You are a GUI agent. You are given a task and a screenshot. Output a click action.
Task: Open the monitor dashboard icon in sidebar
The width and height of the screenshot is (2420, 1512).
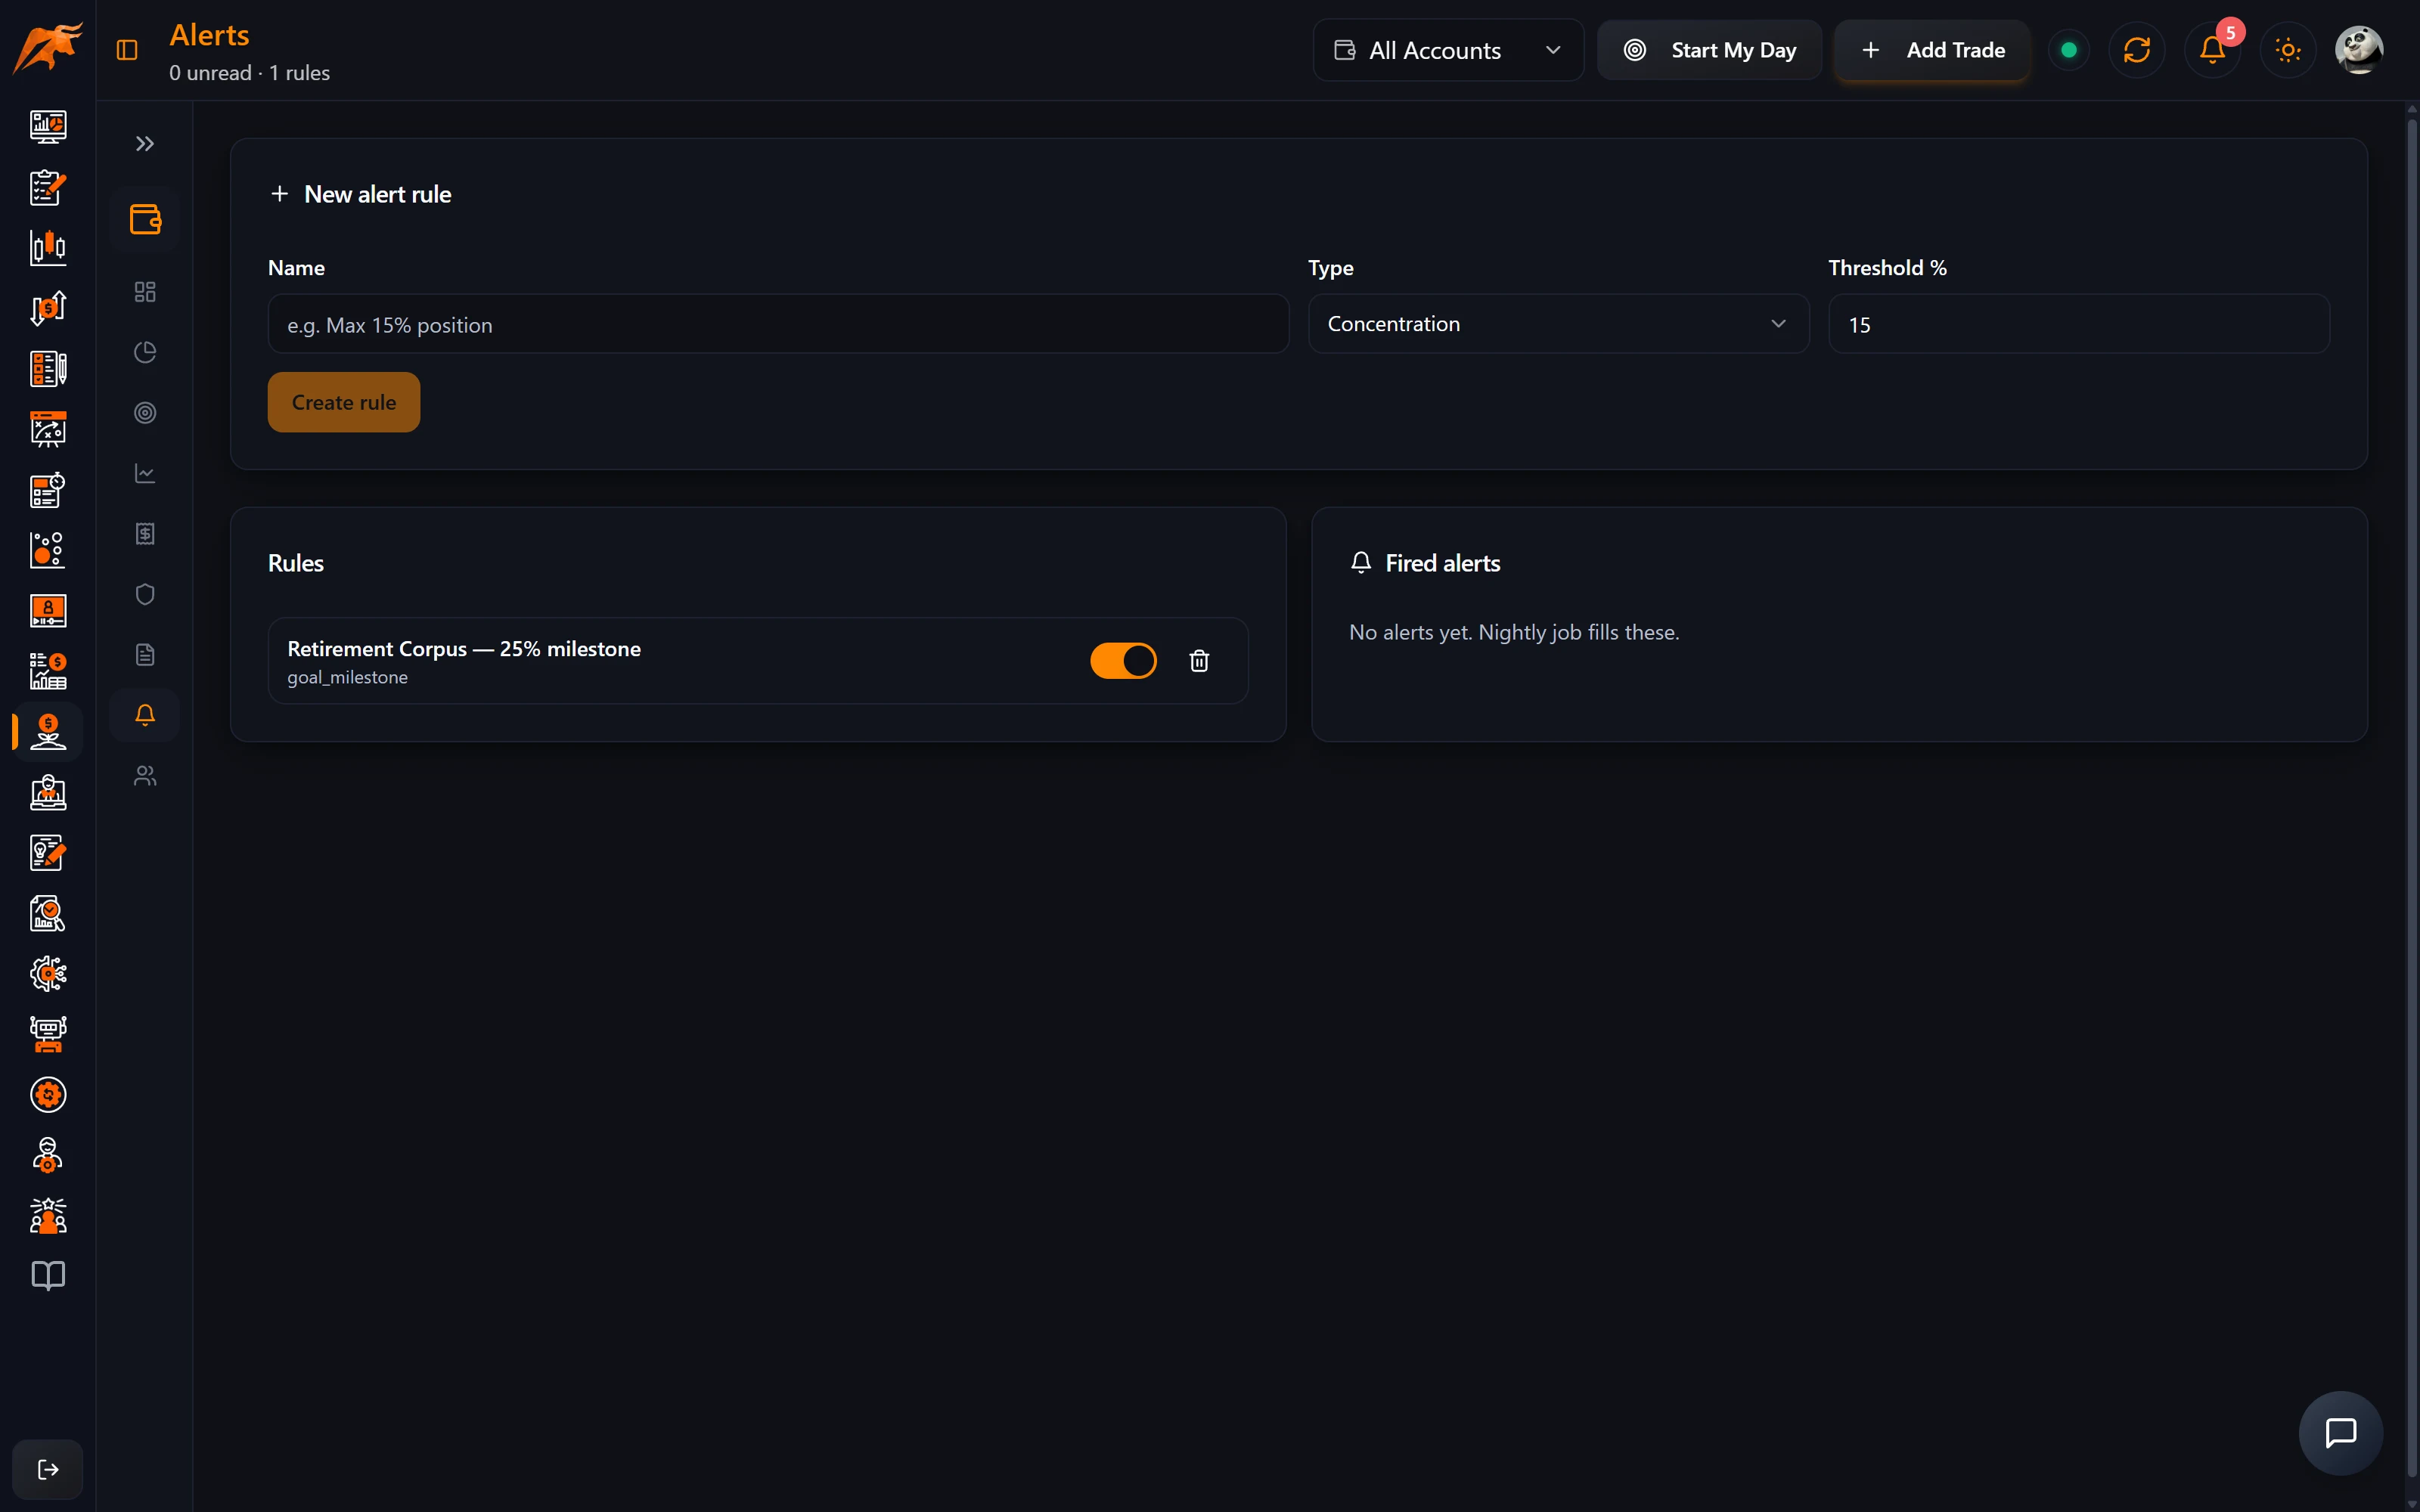pyautogui.click(x=48, y=127)
